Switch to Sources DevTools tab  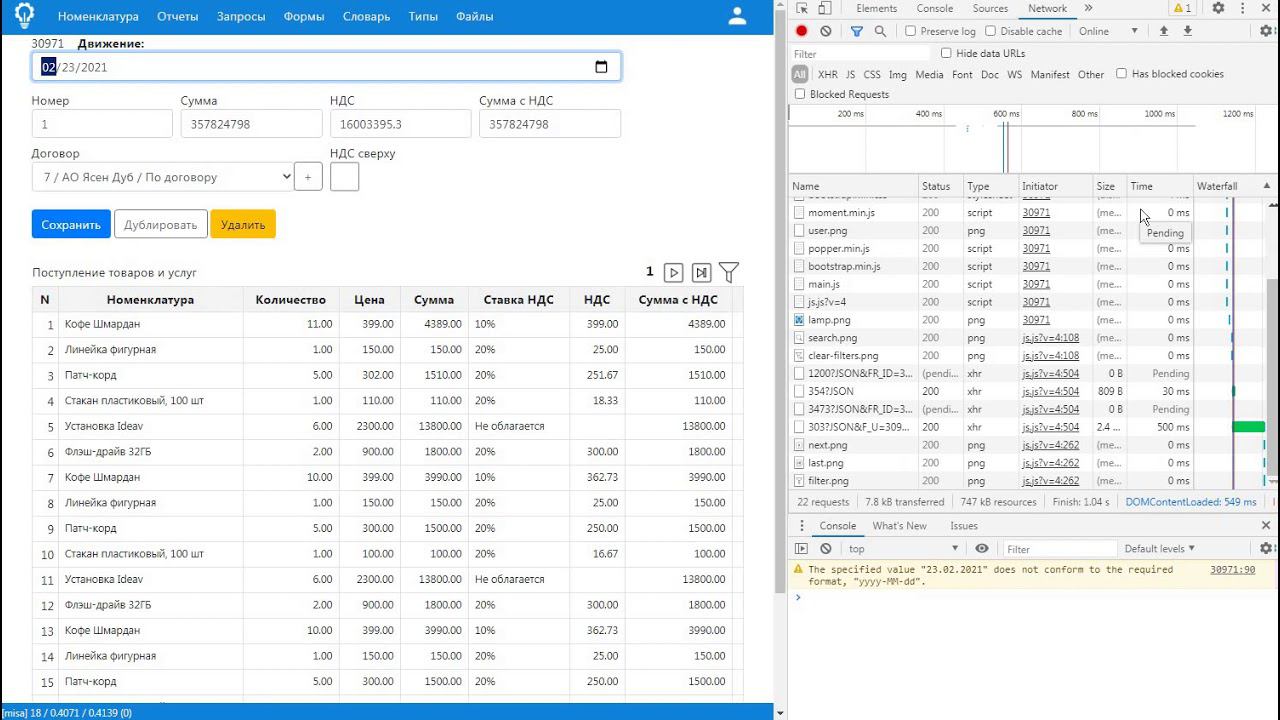click(x=990, y=8)
